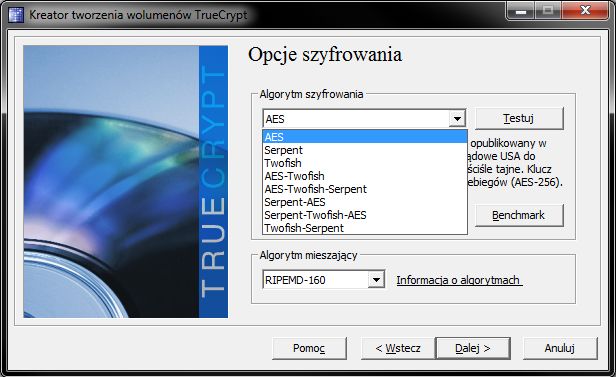The width and height of the screenshot is (616, 377).
Task: Go back with the Wstecz button
Action: tap(398, 348)
